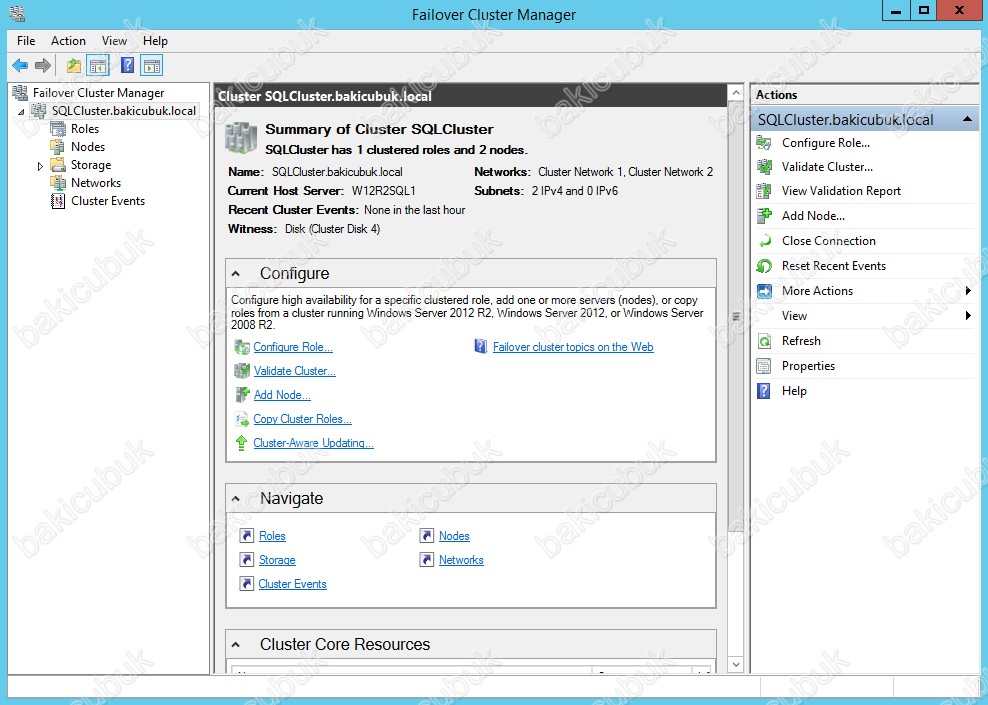Open the More Actions submenu arrow
The width and height of the screenshot is (988, 705).
click(968, 290)
